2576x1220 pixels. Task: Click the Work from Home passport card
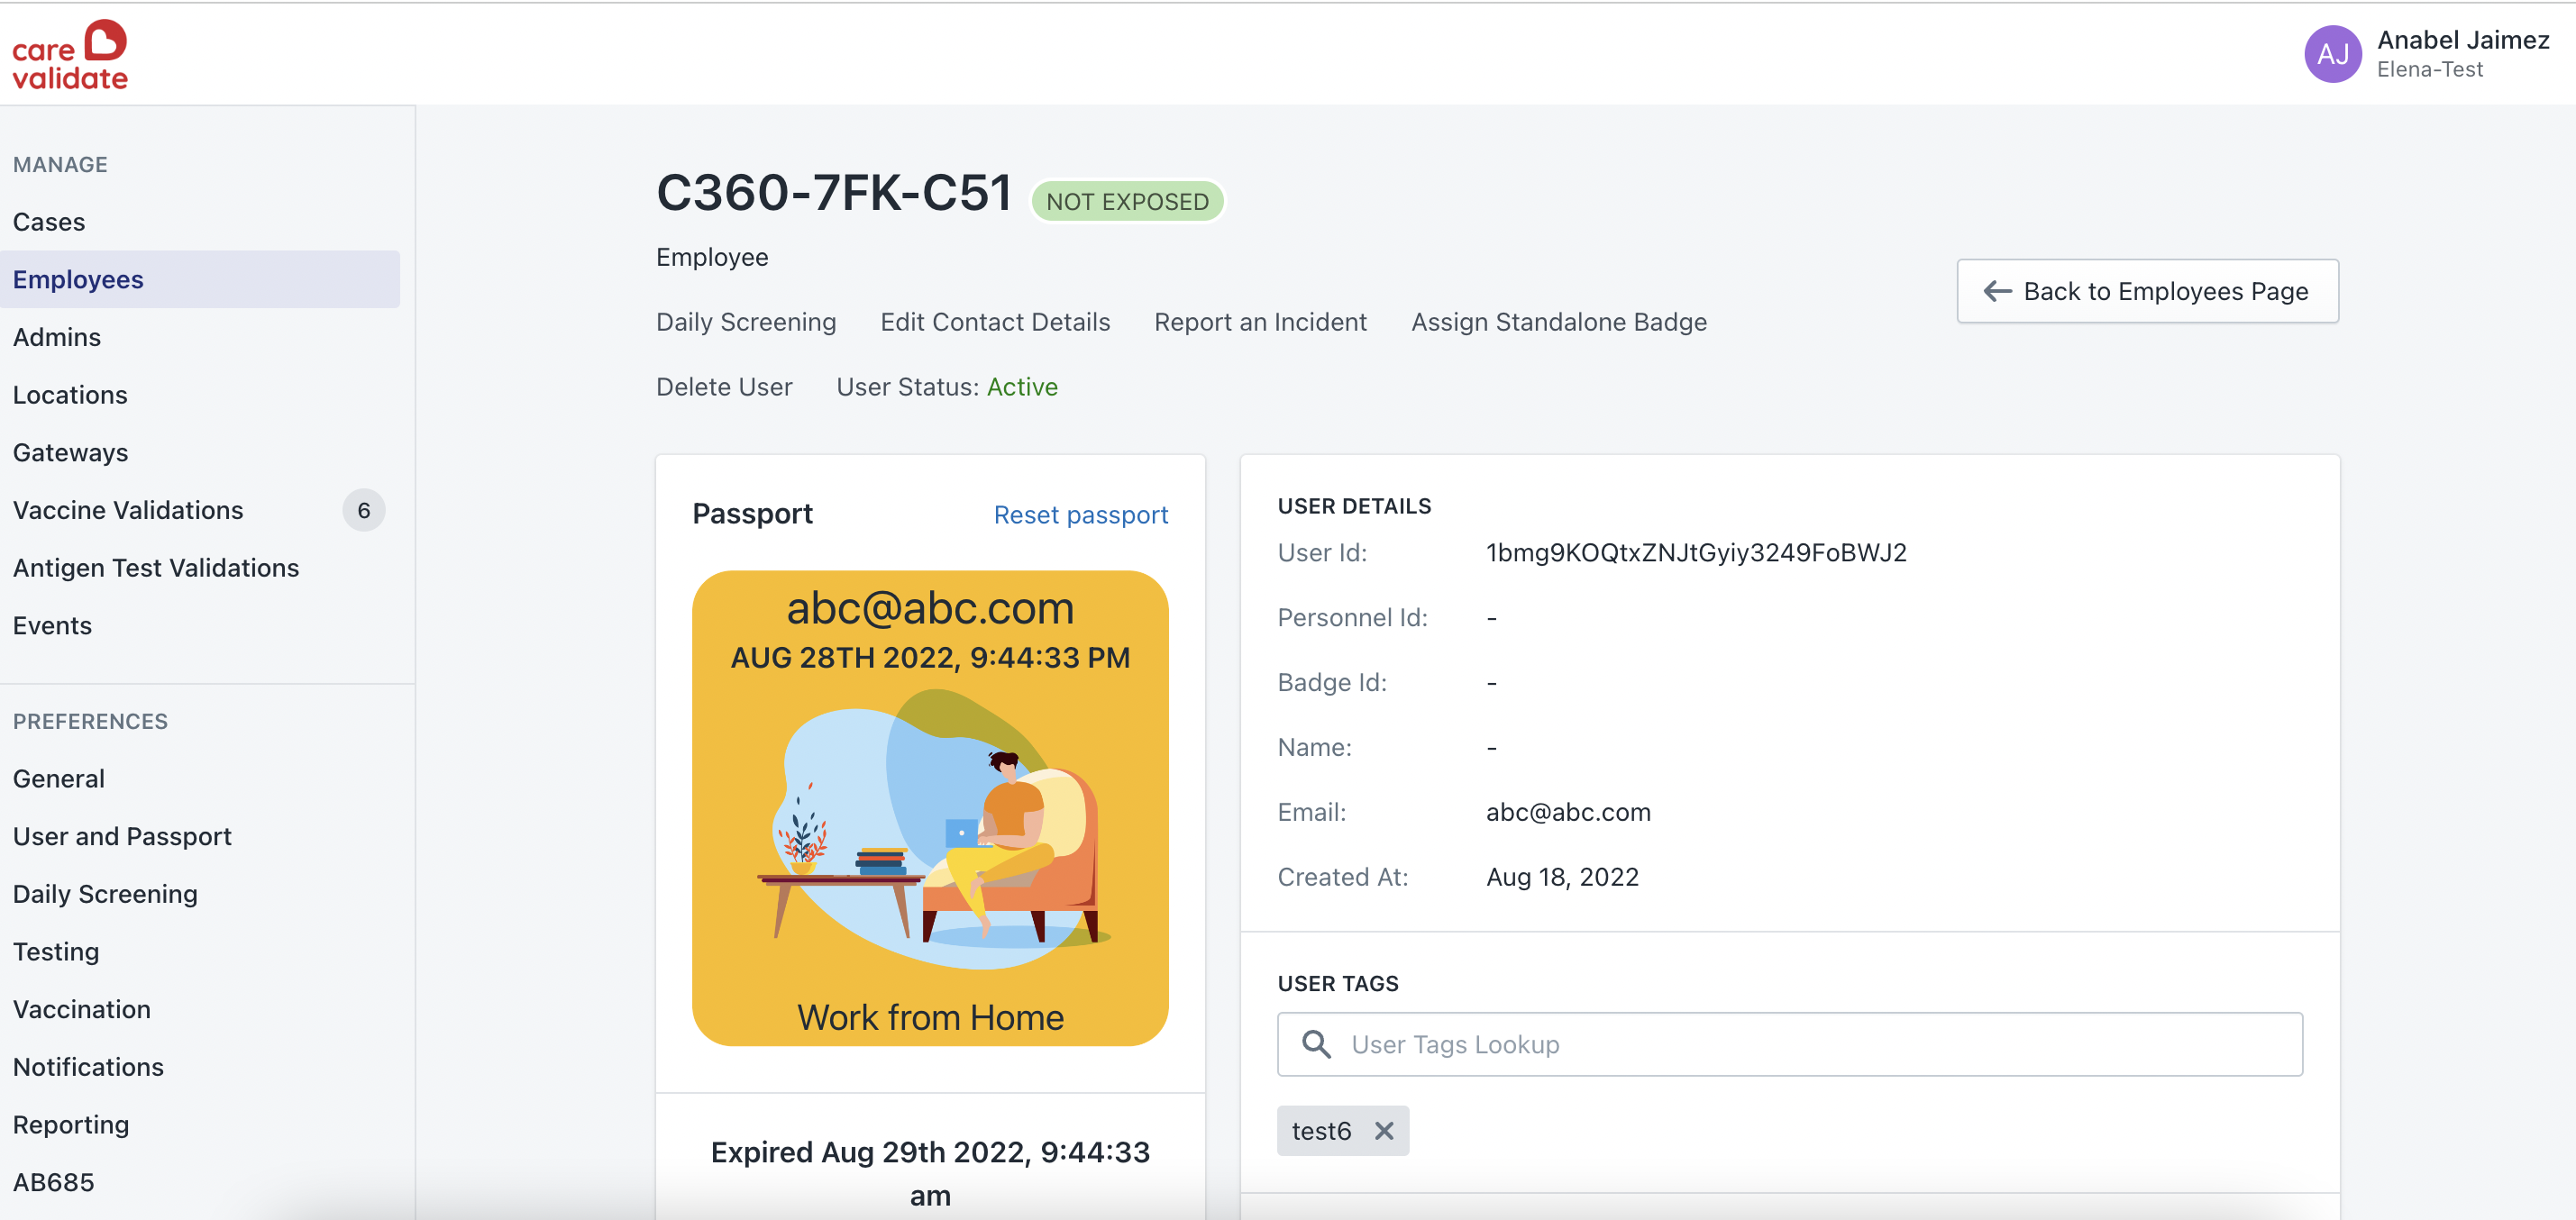click(930, 808)
